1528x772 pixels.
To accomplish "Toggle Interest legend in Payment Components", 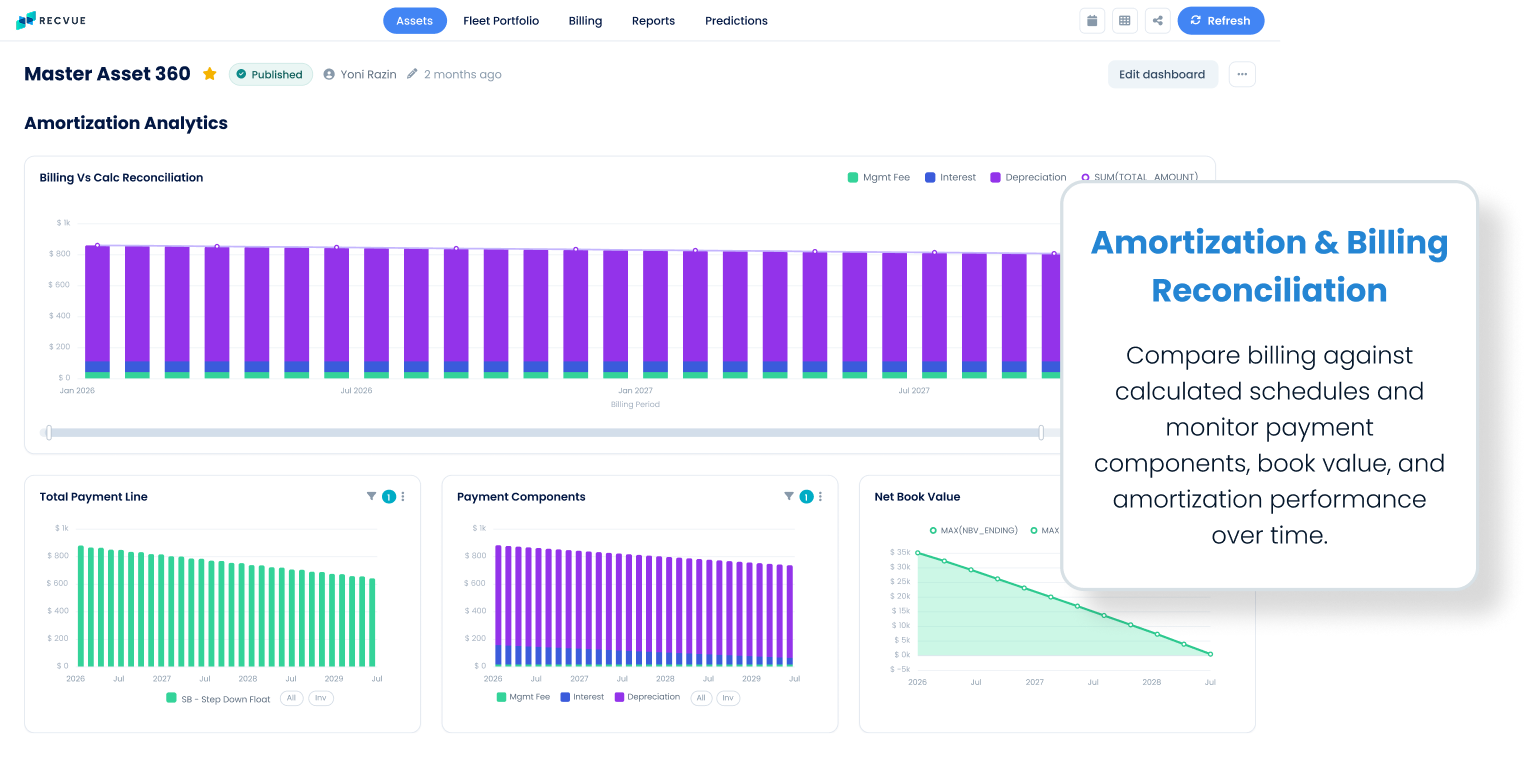I will [583, 697].
